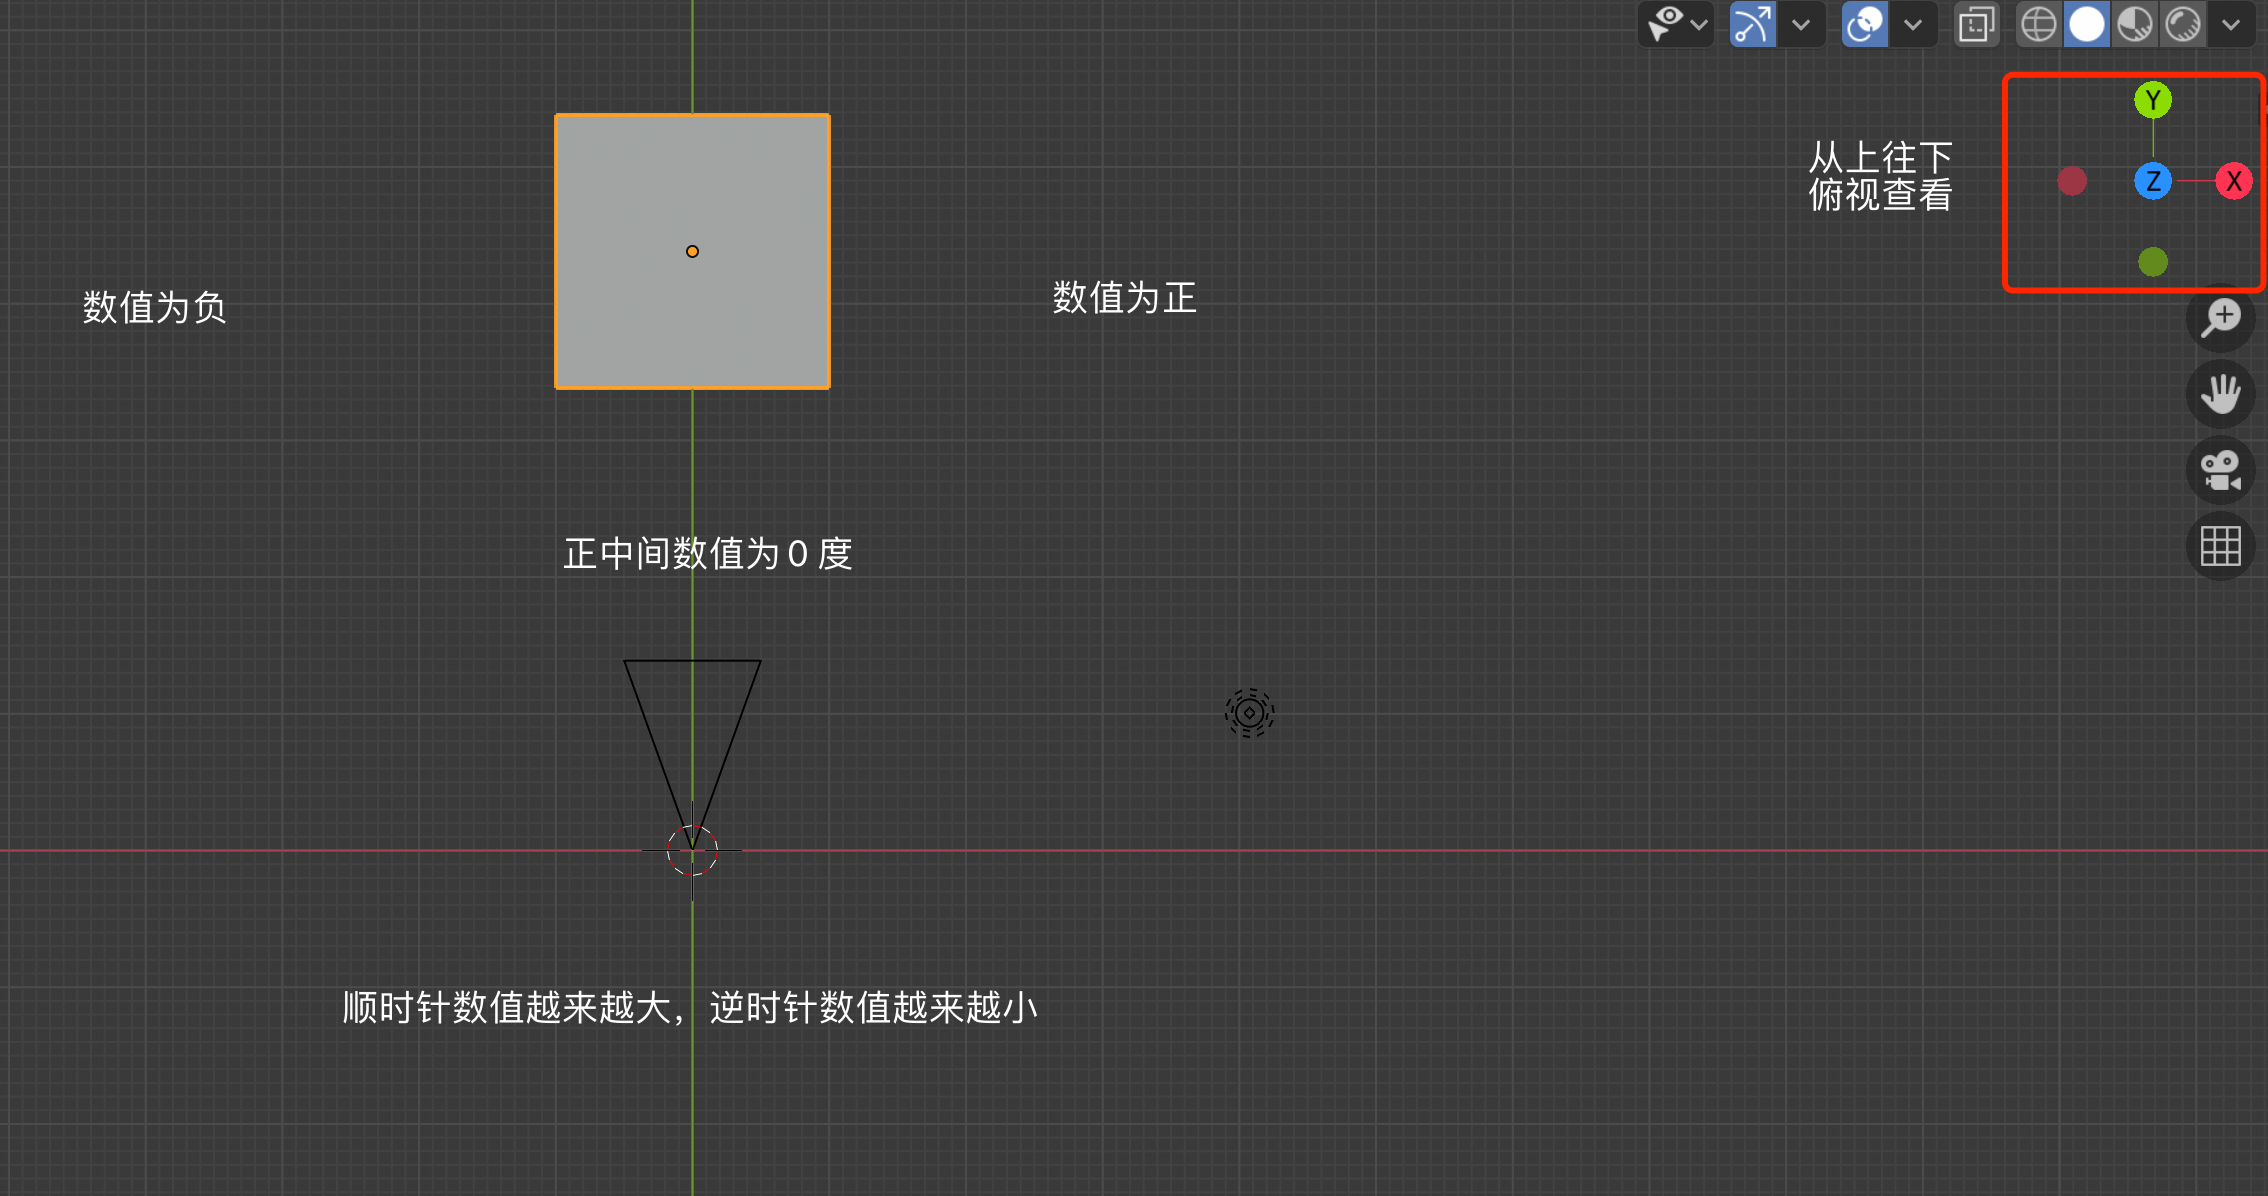This screenshot has height=1196, width=2268.
Task: Switch to Material Preview shading
Action: 2135,24
